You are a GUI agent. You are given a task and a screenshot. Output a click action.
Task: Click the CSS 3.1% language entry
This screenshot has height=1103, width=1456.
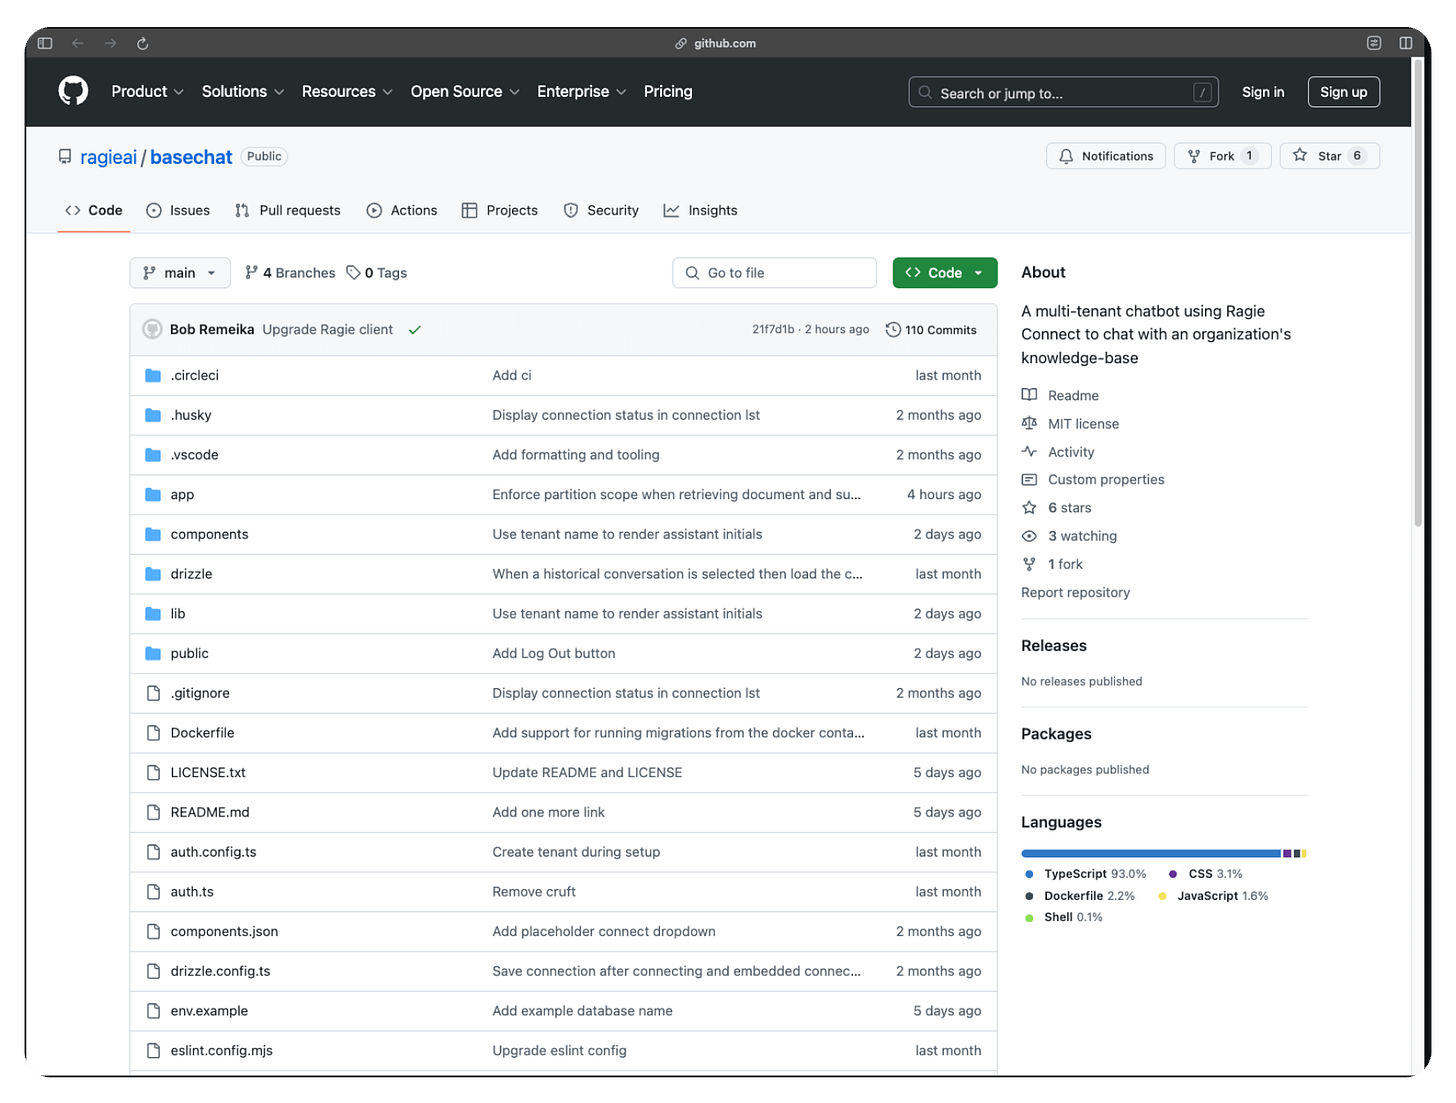pyautogui.click(x=1205, y=874)
